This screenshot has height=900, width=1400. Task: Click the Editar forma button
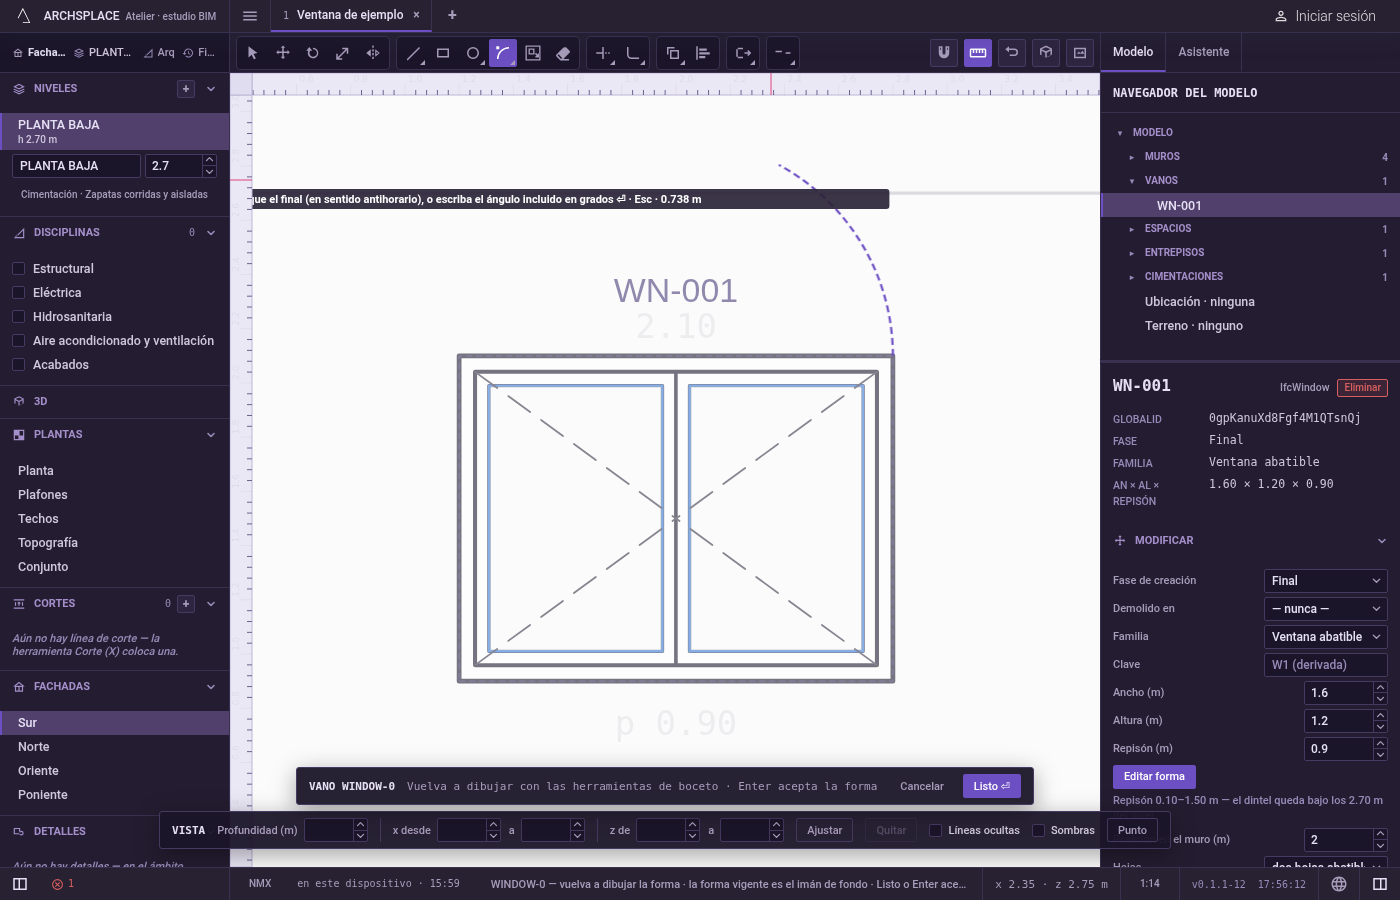[1154, 777]
